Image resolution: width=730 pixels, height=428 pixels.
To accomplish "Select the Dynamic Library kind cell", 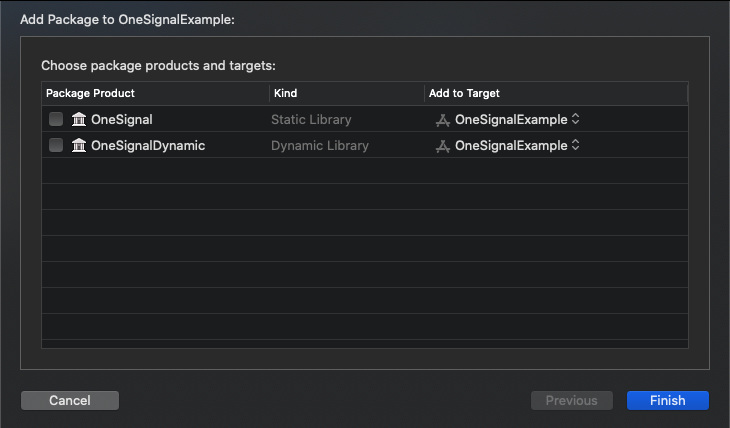I will (320, 146).
